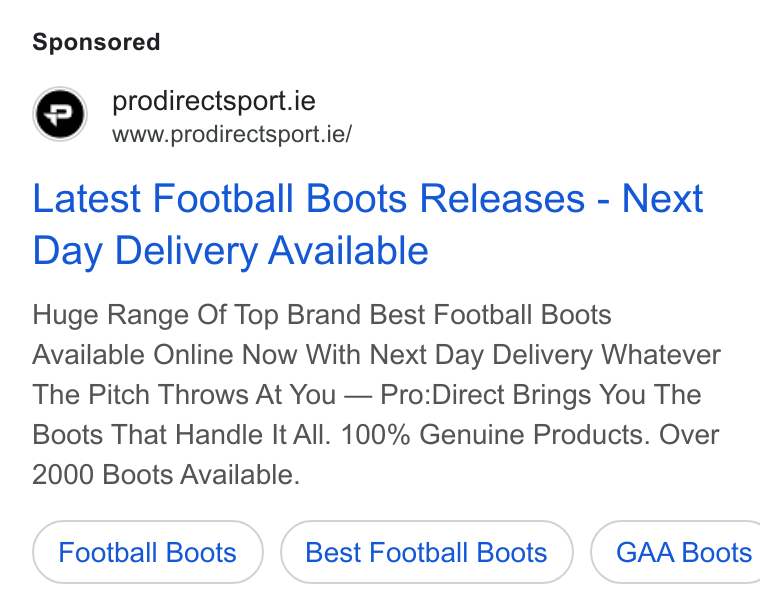The height and width of the screenshot is (616, 760).
Task: Click the ad description paragraph
Action: click(377, 395)
